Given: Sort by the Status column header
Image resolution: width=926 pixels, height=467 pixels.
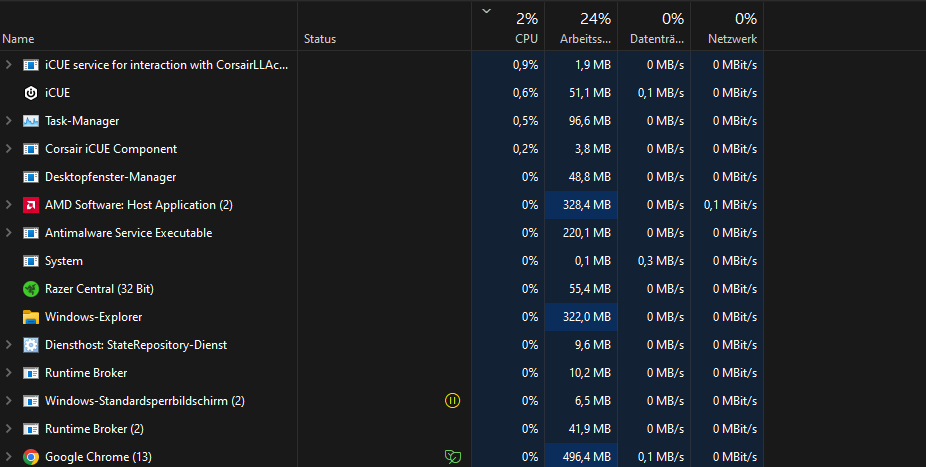Looking at the screenshot, I should click(x=384, y=26).
